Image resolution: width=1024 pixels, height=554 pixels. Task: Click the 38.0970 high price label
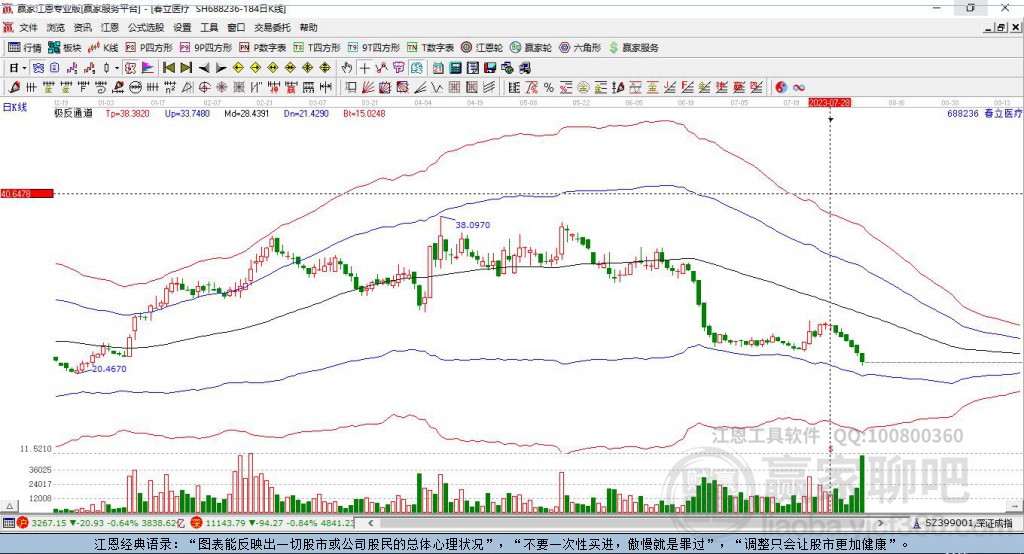tap(472, 225)
